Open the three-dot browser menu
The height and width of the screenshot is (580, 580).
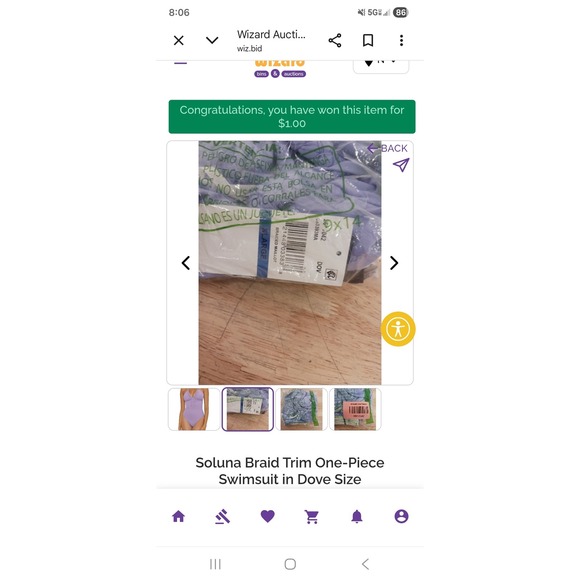[401, 40]
